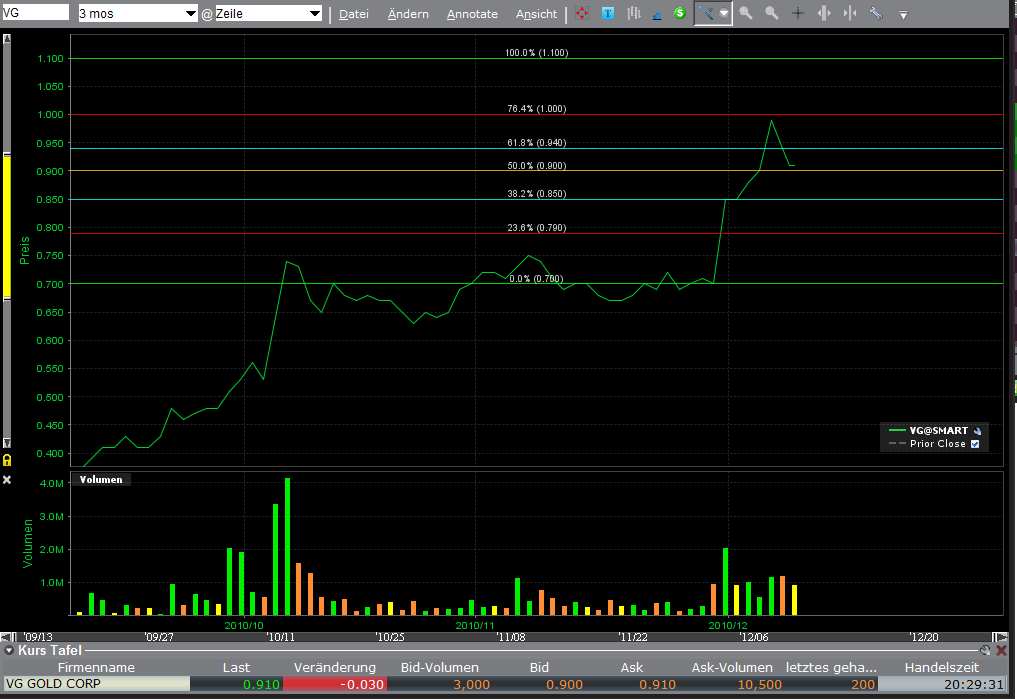Screen dimensions: 1017x699
Task: Activate the crosshair cursor icon
Action: pos(797,14)
